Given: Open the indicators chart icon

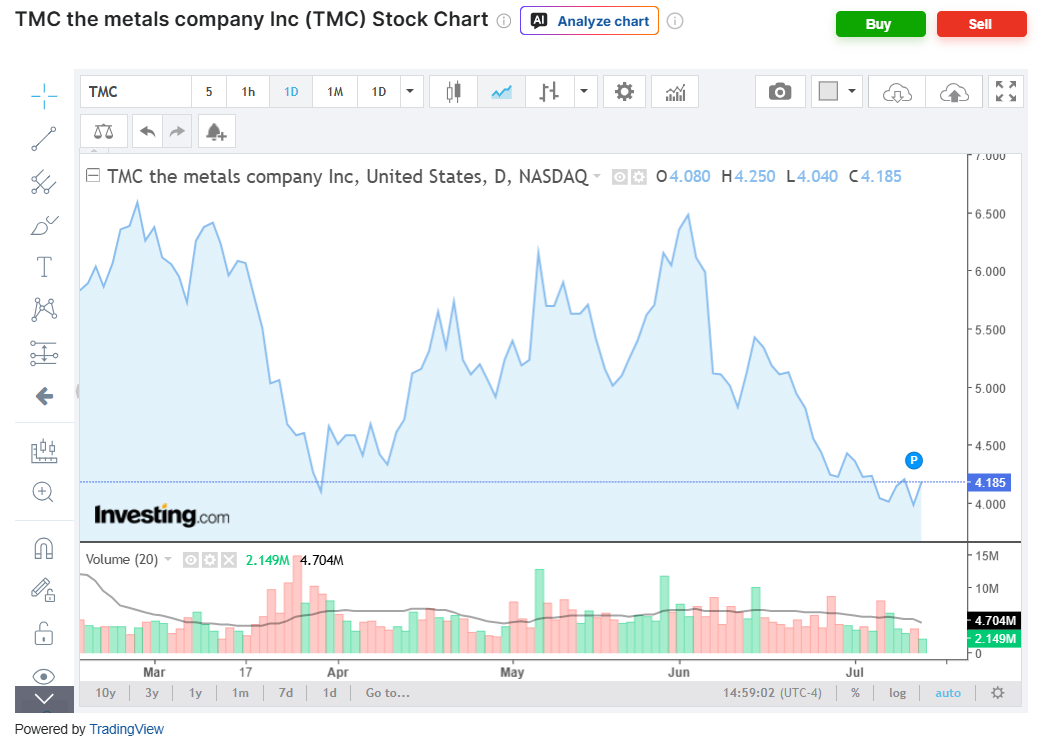Looking at the screenshot, I should point(675,92).
